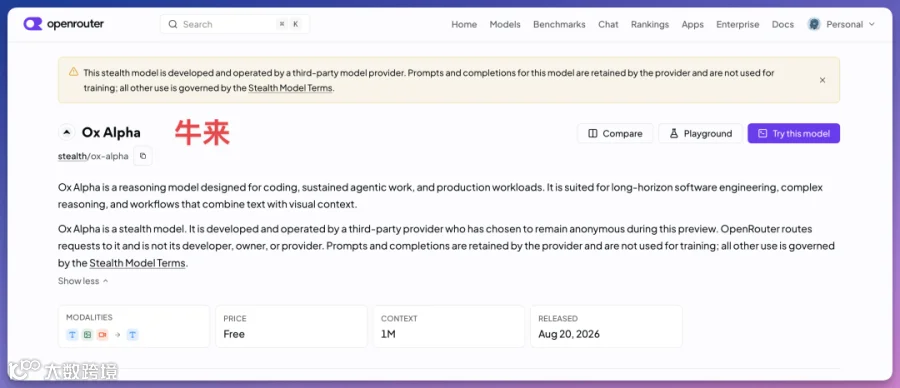Click the image input modality icon

[x=87, y=335]
